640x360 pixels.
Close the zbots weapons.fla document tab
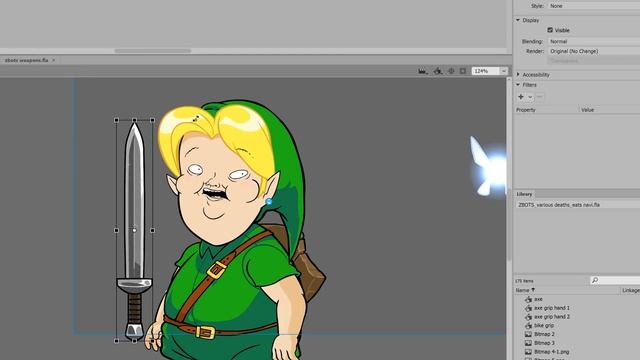click(x=53, y=60)
